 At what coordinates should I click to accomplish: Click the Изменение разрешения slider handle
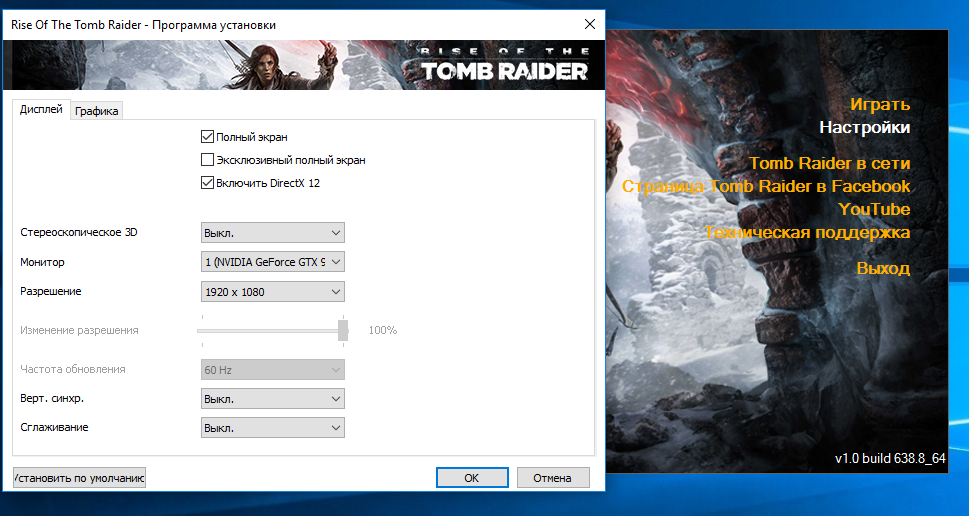(x=343, y=330)
